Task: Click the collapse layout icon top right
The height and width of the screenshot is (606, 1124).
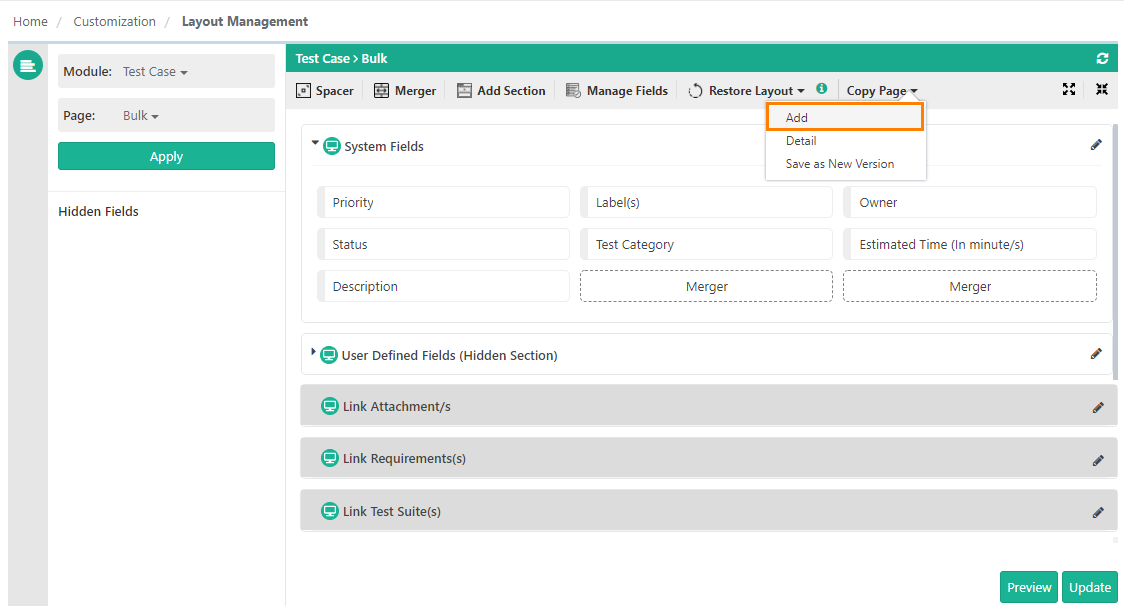Action: coord(1102,89)
